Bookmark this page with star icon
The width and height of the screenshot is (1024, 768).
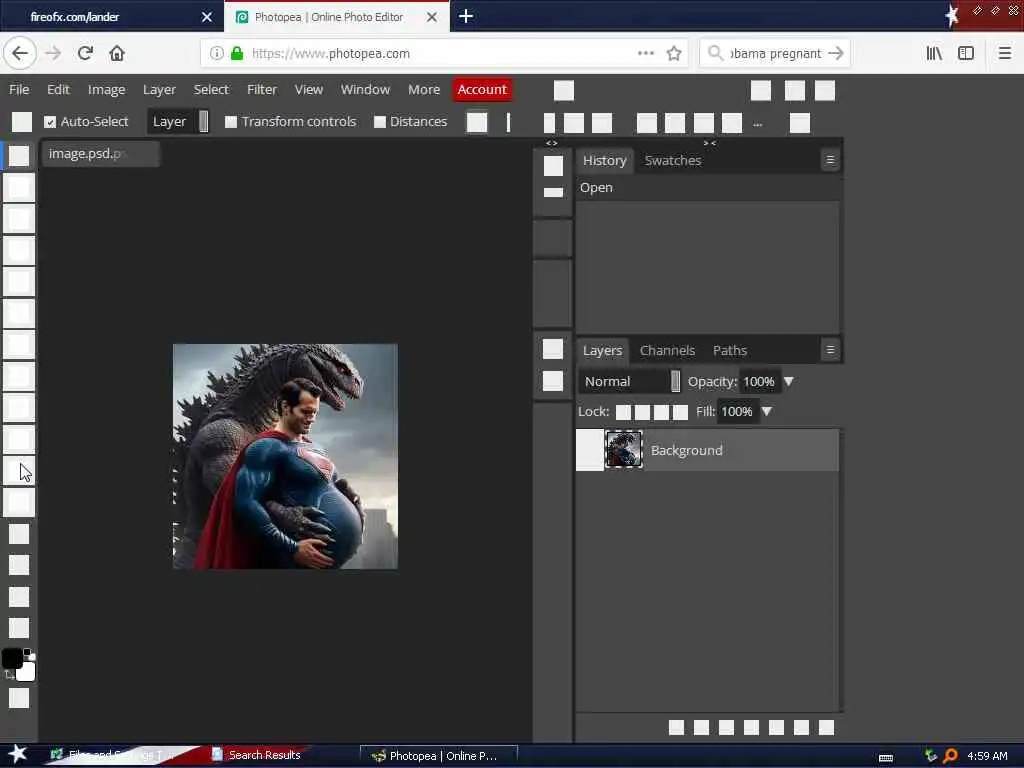point(674,54)
